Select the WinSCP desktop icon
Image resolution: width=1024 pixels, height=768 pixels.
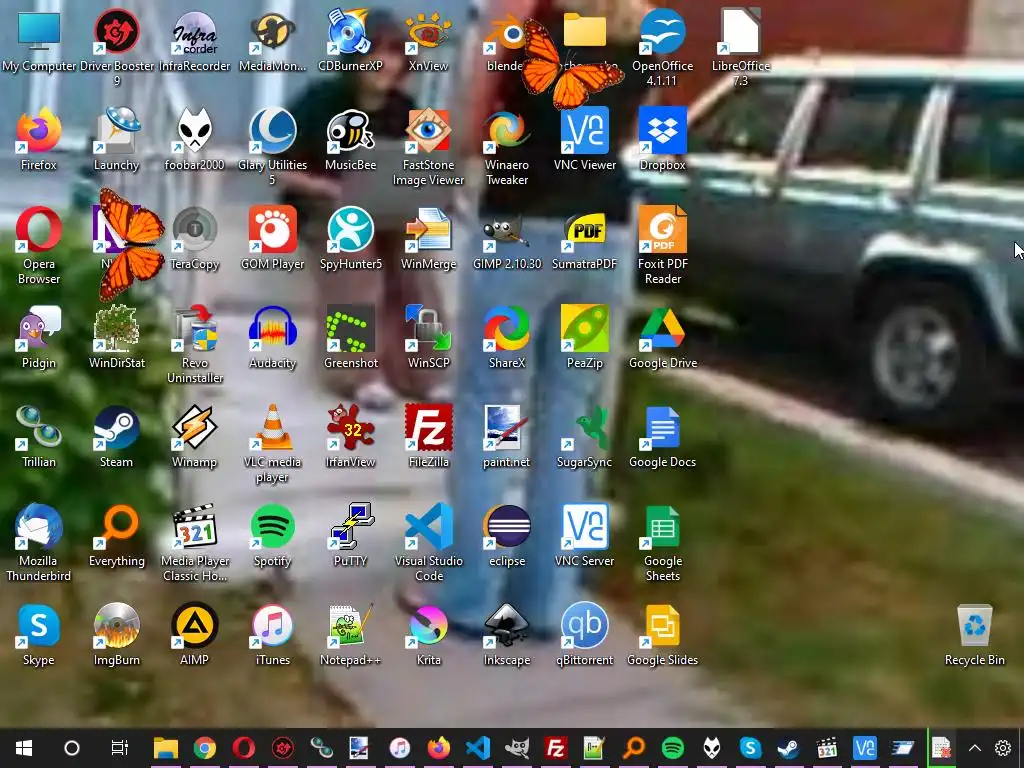[428, 338]
